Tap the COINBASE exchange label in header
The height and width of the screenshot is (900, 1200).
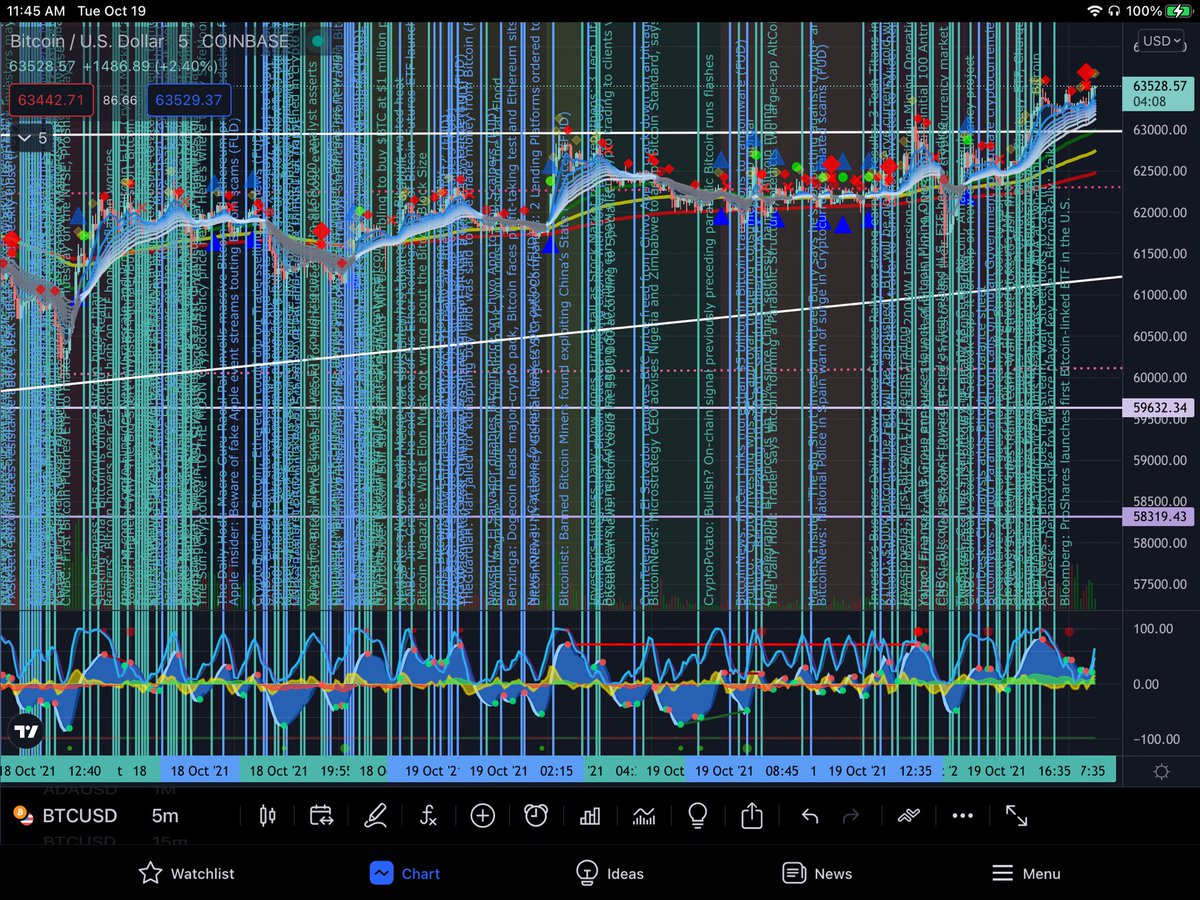click(x=245, y=41)
